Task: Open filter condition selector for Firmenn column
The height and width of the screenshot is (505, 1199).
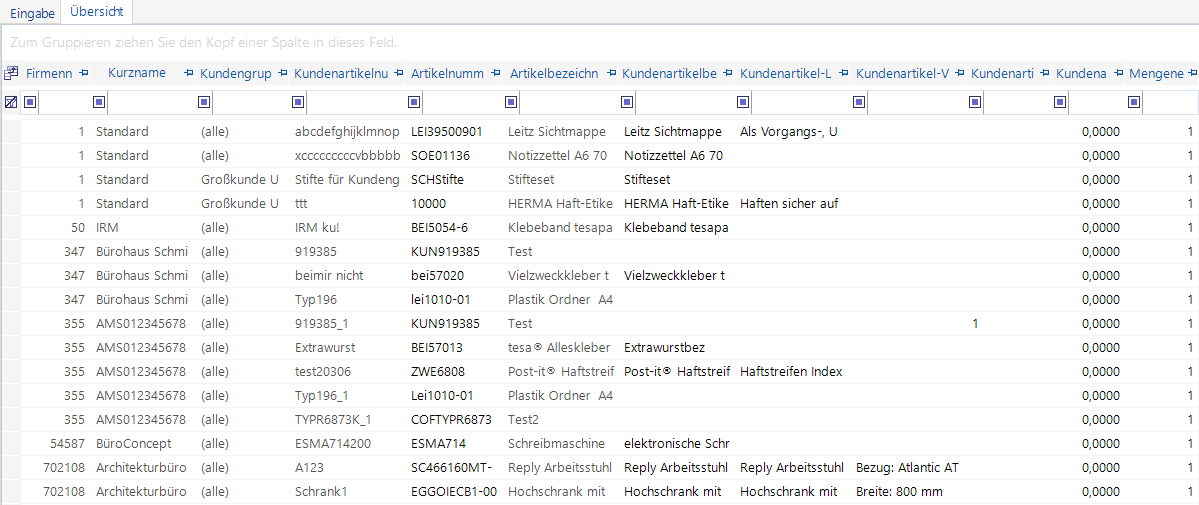Action: (30, 101)
